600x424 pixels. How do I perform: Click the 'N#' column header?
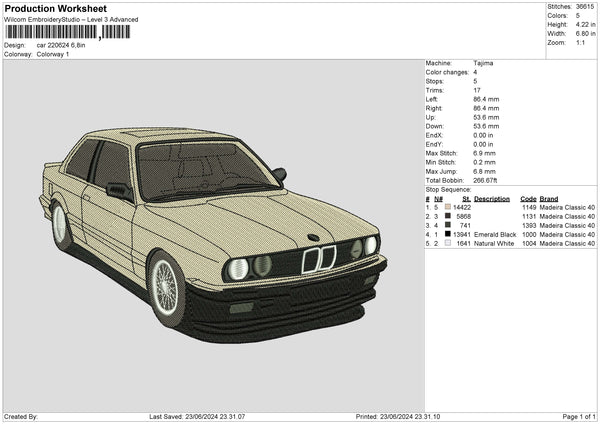pyautogui.click(x=438, y=199)
